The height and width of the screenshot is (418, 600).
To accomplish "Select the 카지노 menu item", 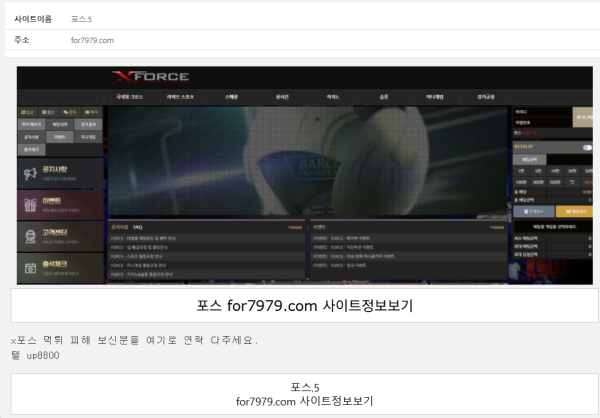I will coord(331,99).
